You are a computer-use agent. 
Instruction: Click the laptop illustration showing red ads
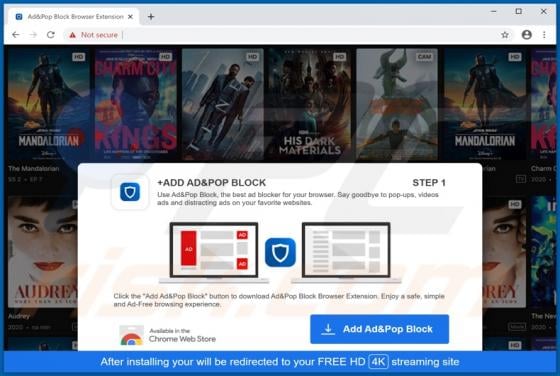[x=214, y=252]
